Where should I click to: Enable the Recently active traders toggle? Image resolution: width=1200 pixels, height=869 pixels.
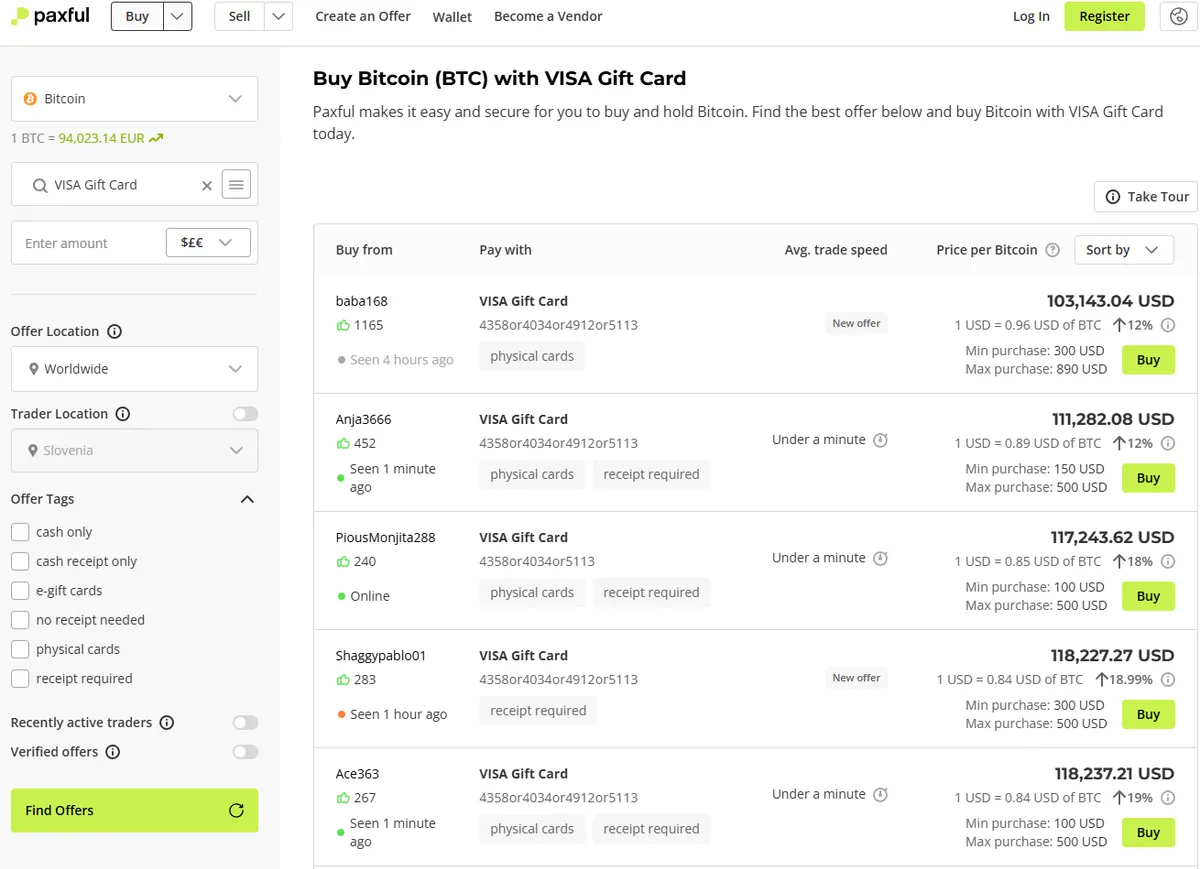tap(245, 723)
